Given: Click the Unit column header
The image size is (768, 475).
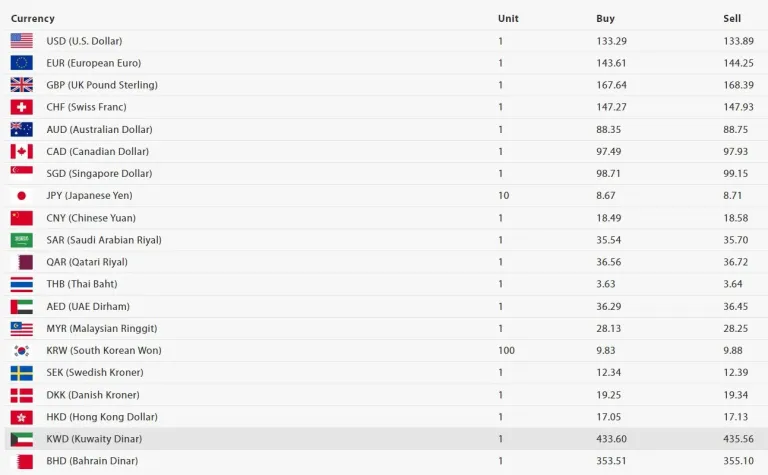Looking at the screenshot, I should (x=508, y=19).
